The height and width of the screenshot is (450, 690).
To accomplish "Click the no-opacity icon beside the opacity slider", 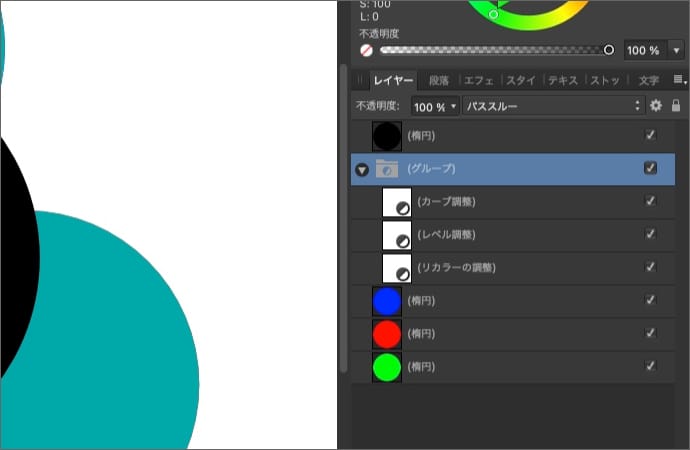I will coord(367,50).
